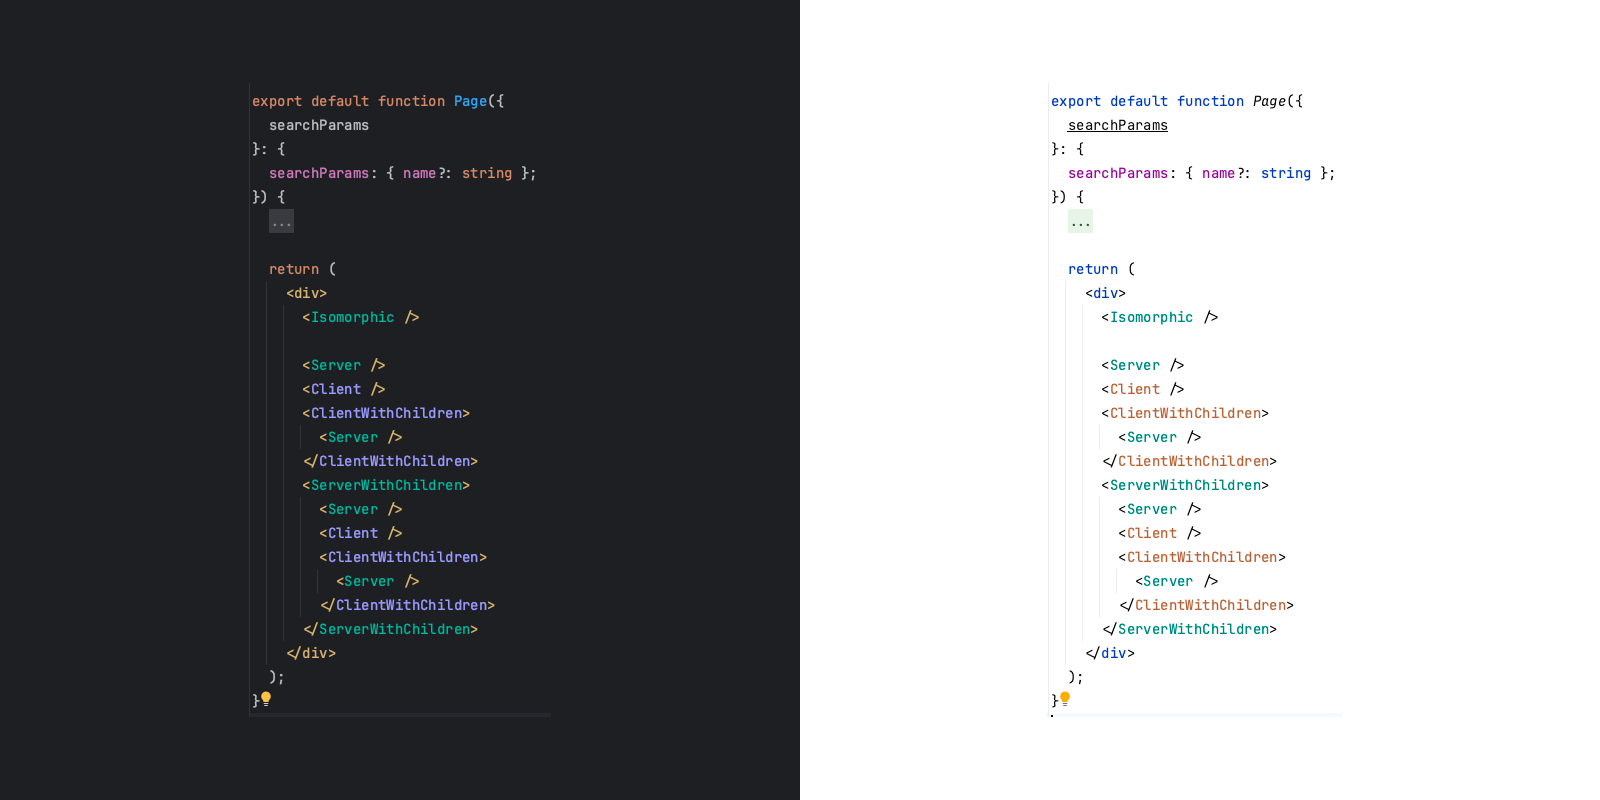Click the lightbulb icon in dark theme editor

[266, 699]
